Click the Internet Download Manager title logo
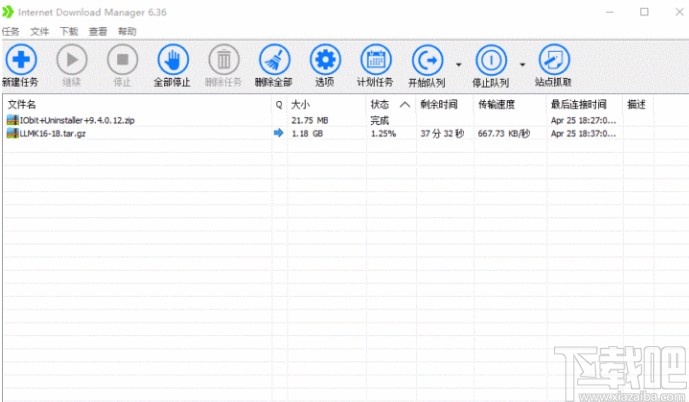The height and width of the screenshot is (402, 689). 8,12
